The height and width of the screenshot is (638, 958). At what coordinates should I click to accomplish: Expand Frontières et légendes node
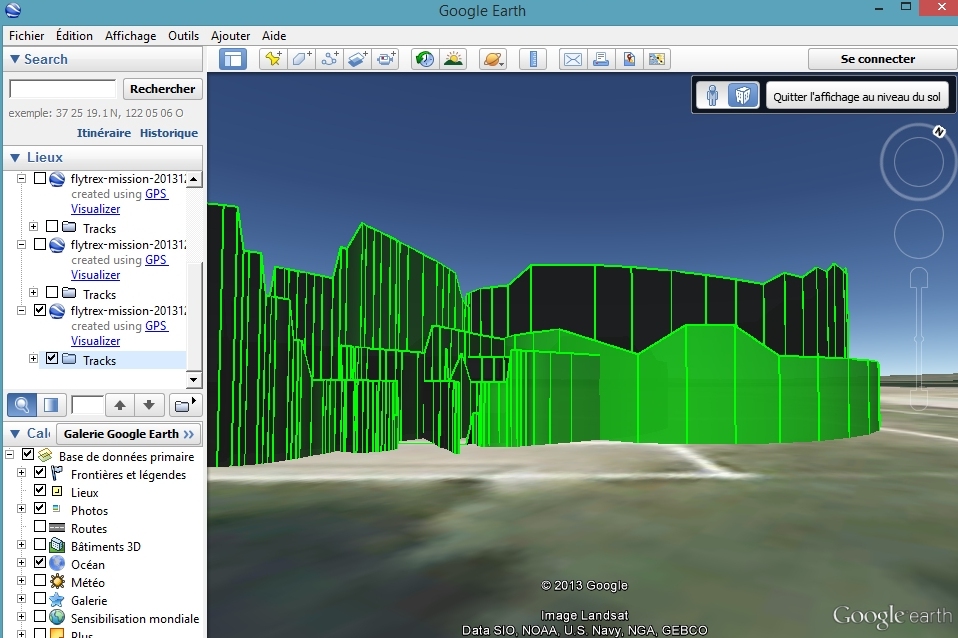(21, 472)
